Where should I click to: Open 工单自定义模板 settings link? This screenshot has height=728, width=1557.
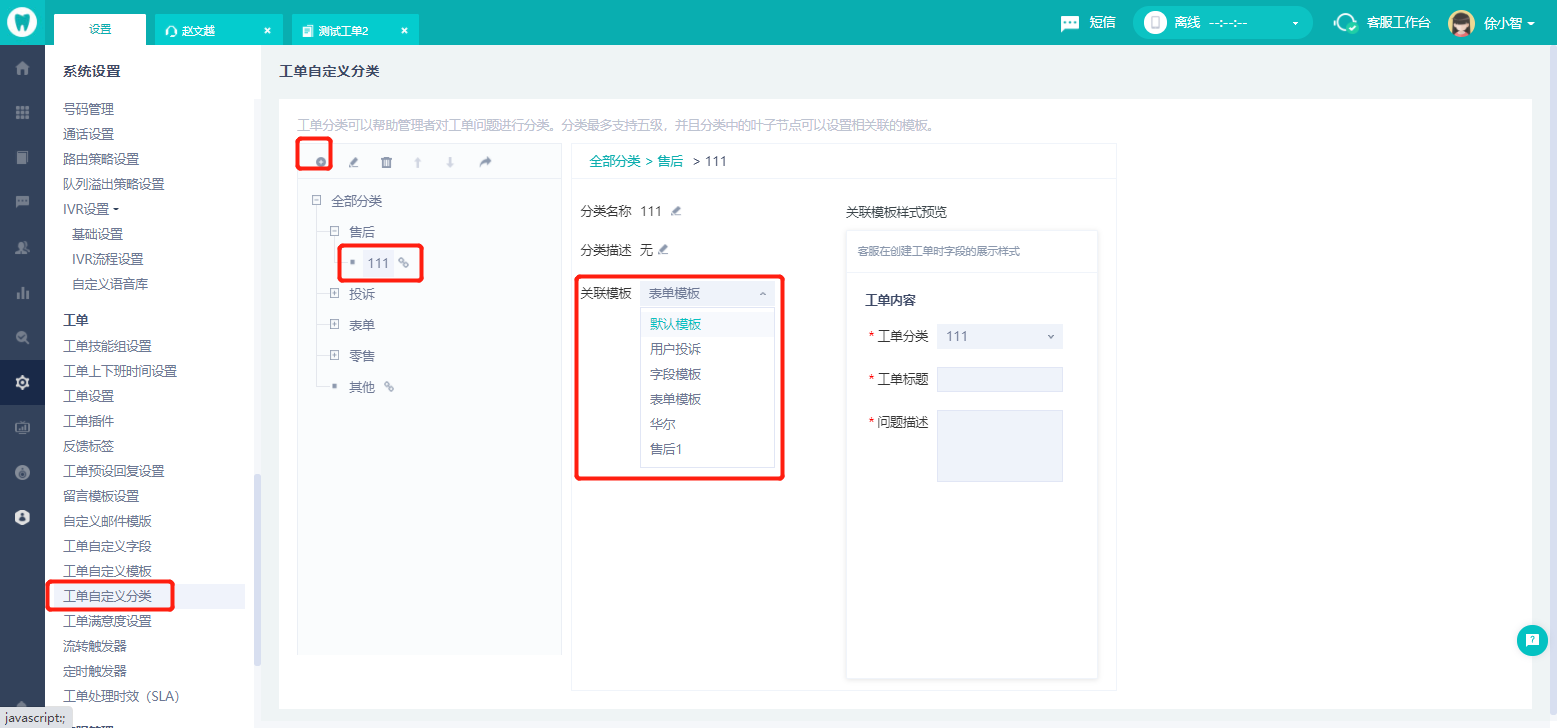point(107,571)
